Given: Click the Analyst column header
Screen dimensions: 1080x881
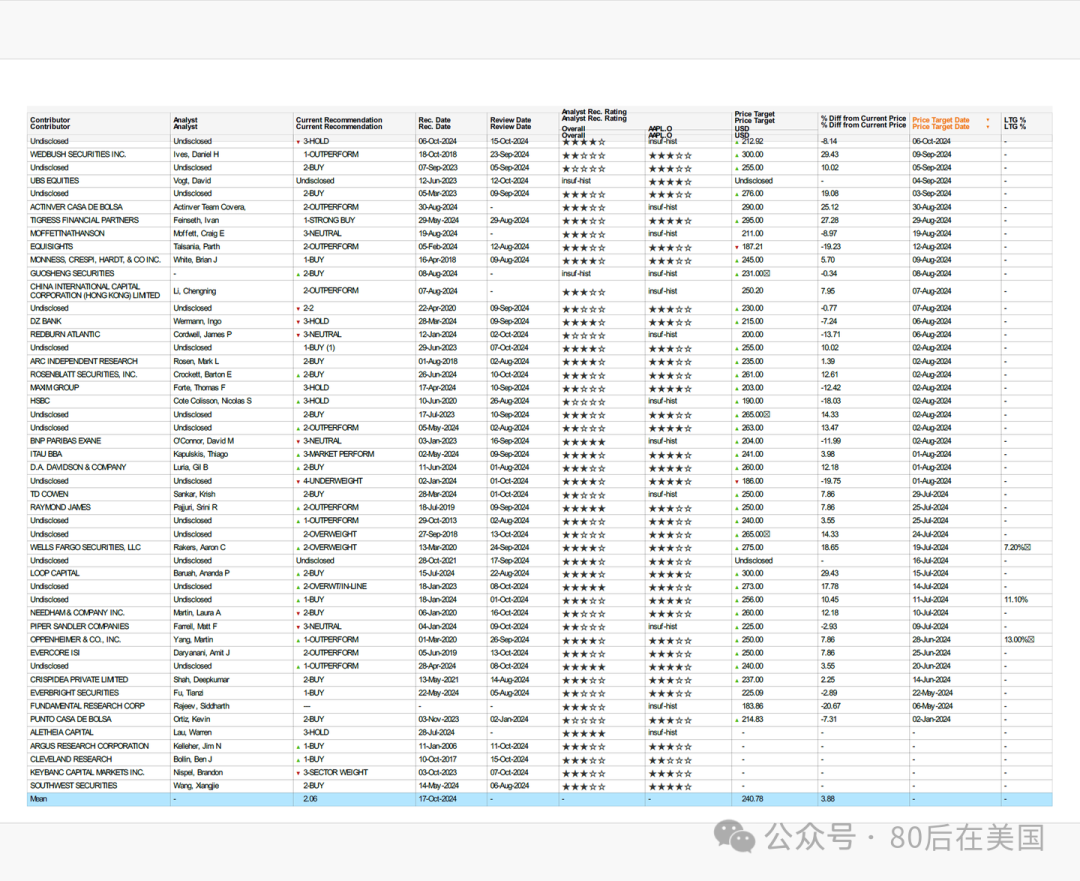Looking at the screenshot, I should (x=185, y=123).
